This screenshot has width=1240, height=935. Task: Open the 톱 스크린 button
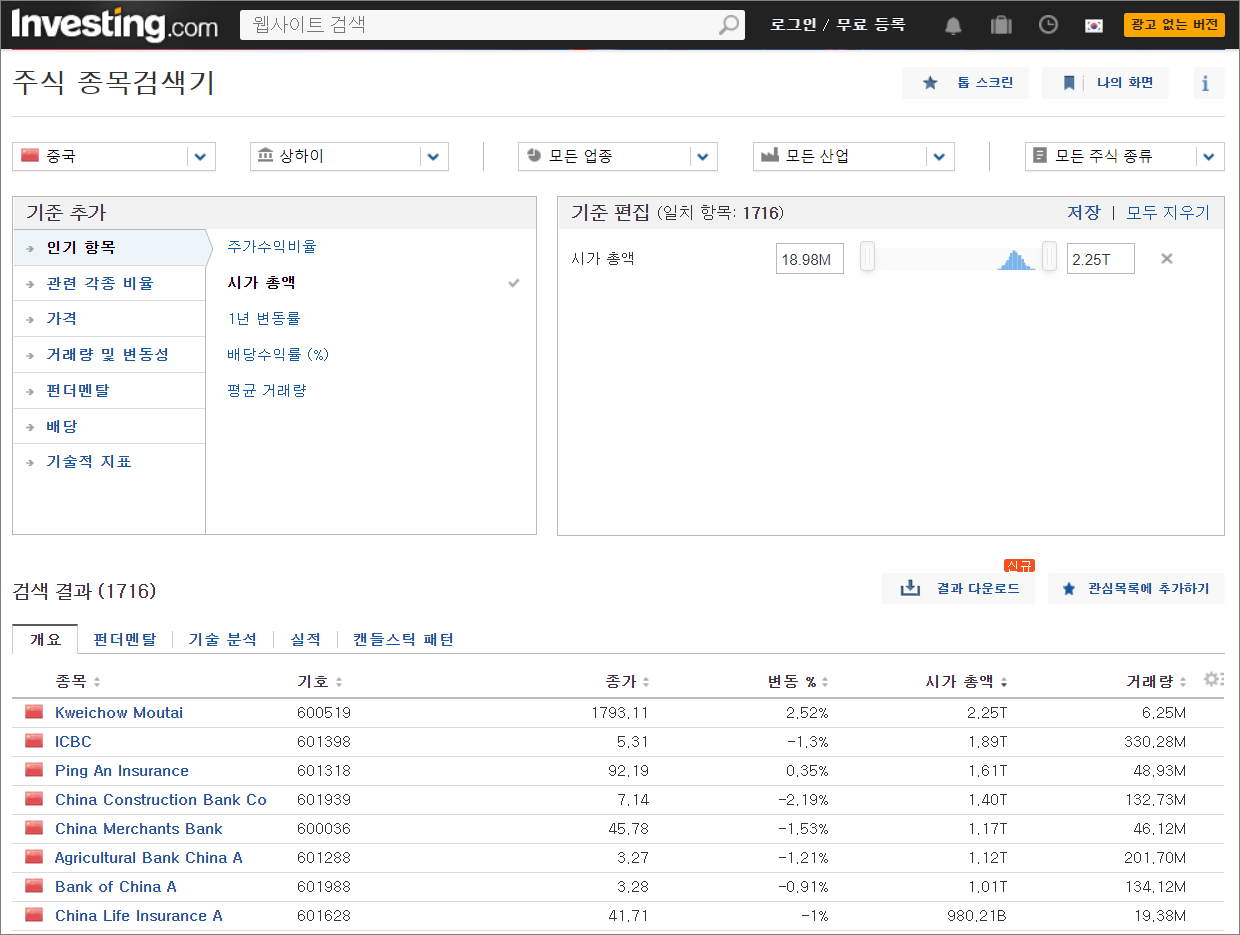(x=965, y=83)
